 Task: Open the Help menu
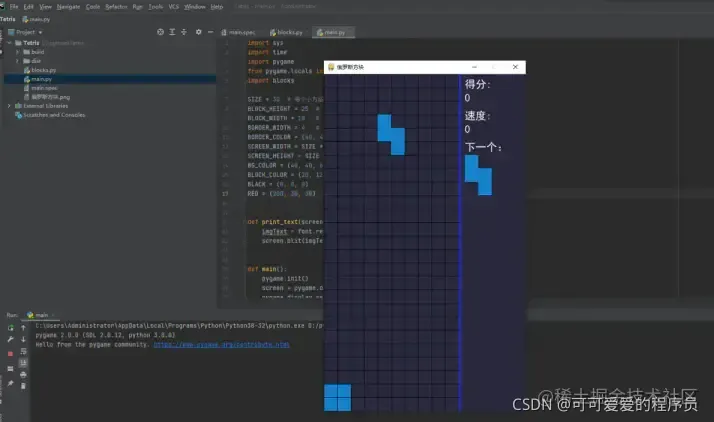tap(217, 7)
